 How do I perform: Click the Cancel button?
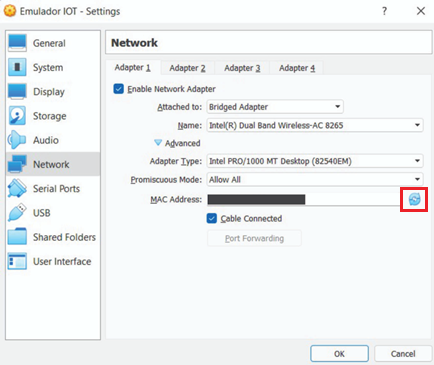[403, 354]
